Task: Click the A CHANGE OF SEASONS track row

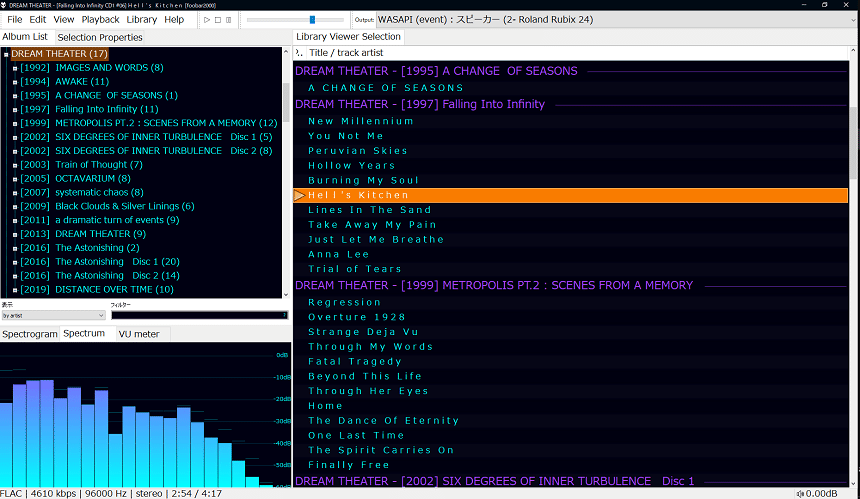Action: coord(570,88)
